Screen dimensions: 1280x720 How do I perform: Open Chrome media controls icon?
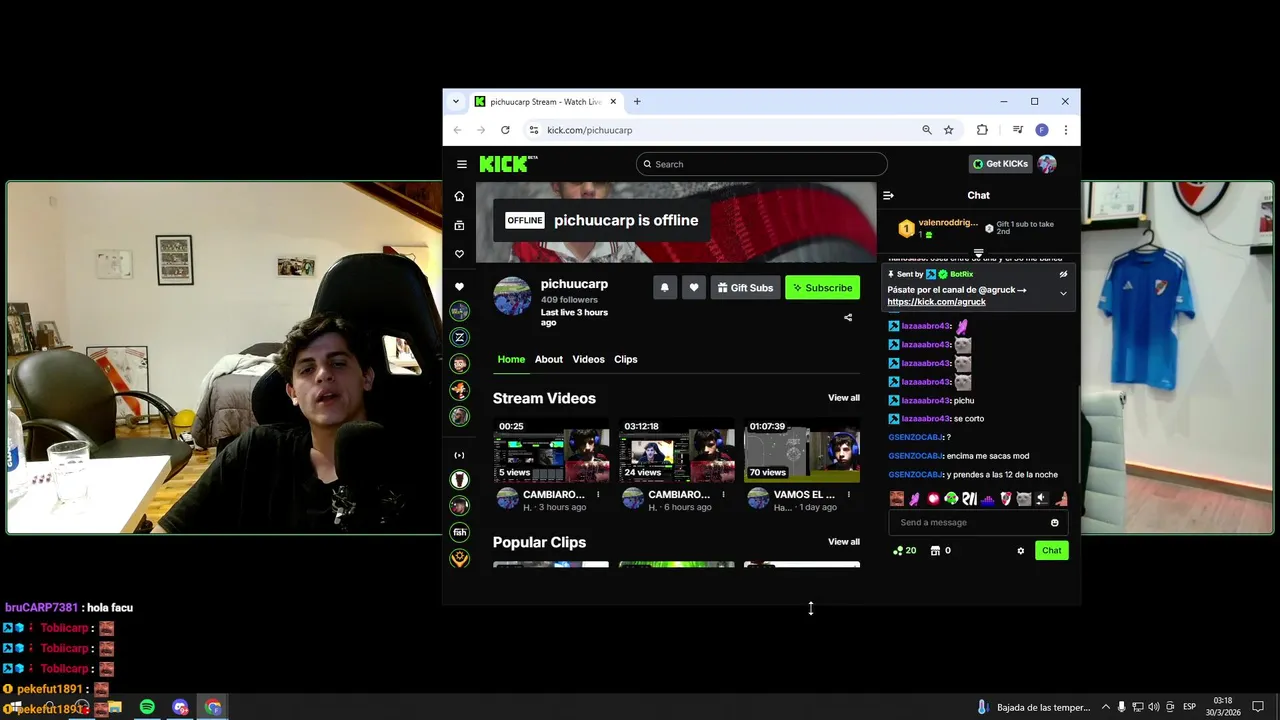pyautogui.click(x=1018, y=130)
